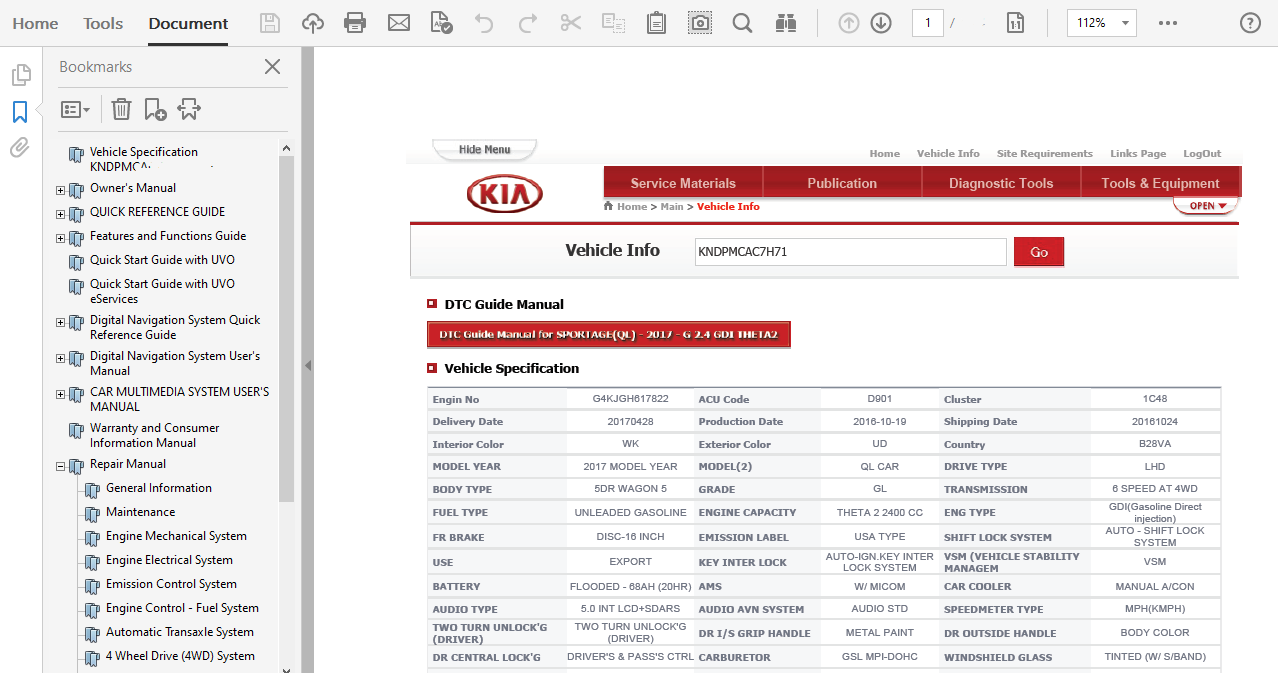Open the Attachments paperclip panel
The width and height of the screenshot is (1278, 673).
point(20,148)
